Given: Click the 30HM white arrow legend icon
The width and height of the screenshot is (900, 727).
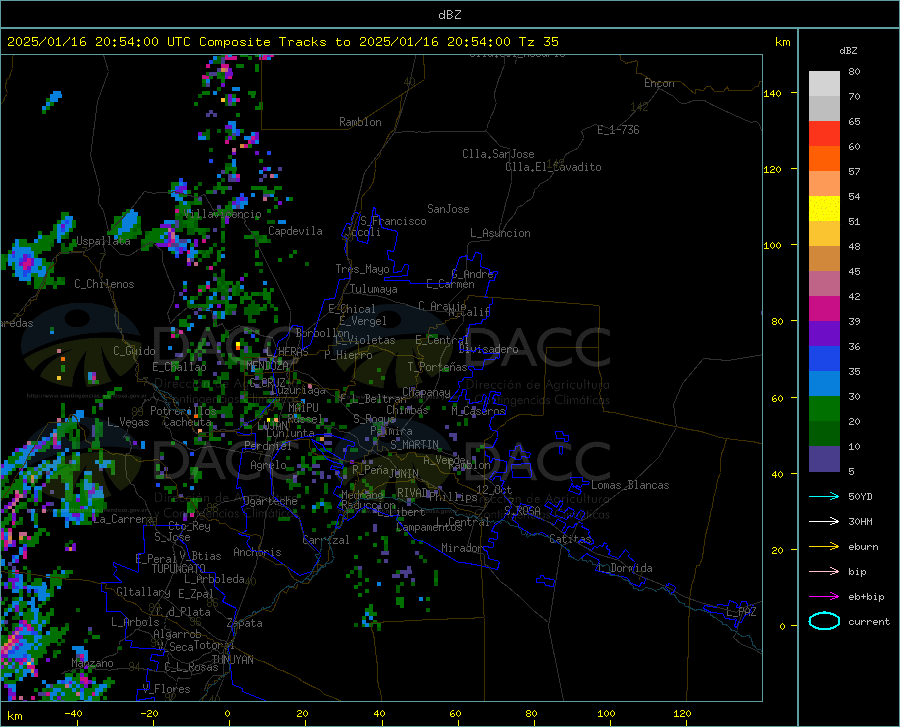Looking at the screenshot, I should tap(824, 521).
